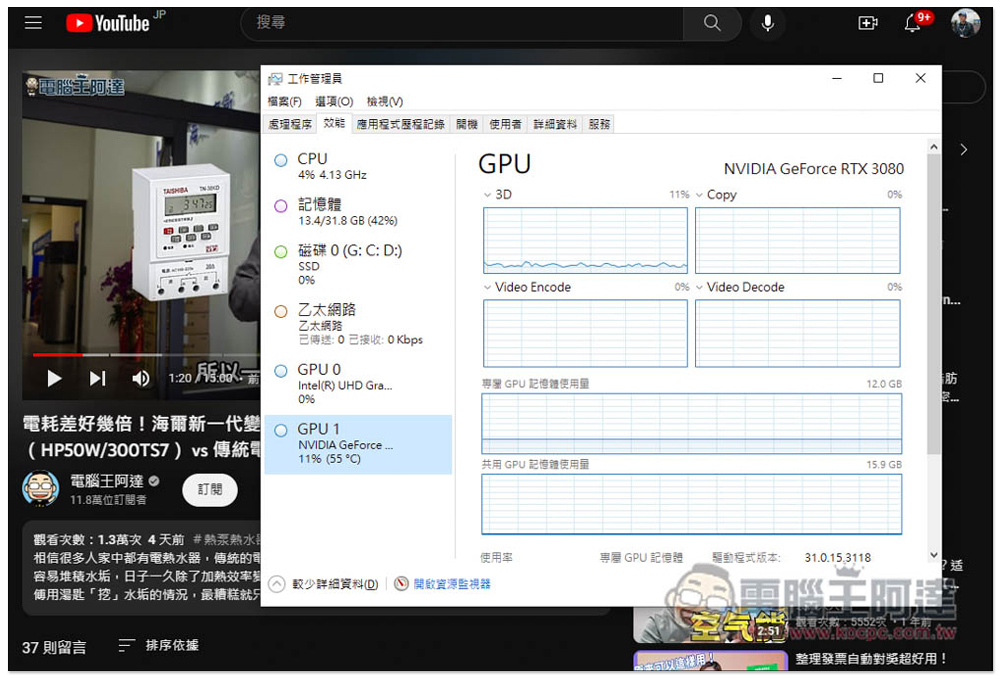Click the search magnifier button
This screenshot has height=679, width=1000.
coord(712,23)
